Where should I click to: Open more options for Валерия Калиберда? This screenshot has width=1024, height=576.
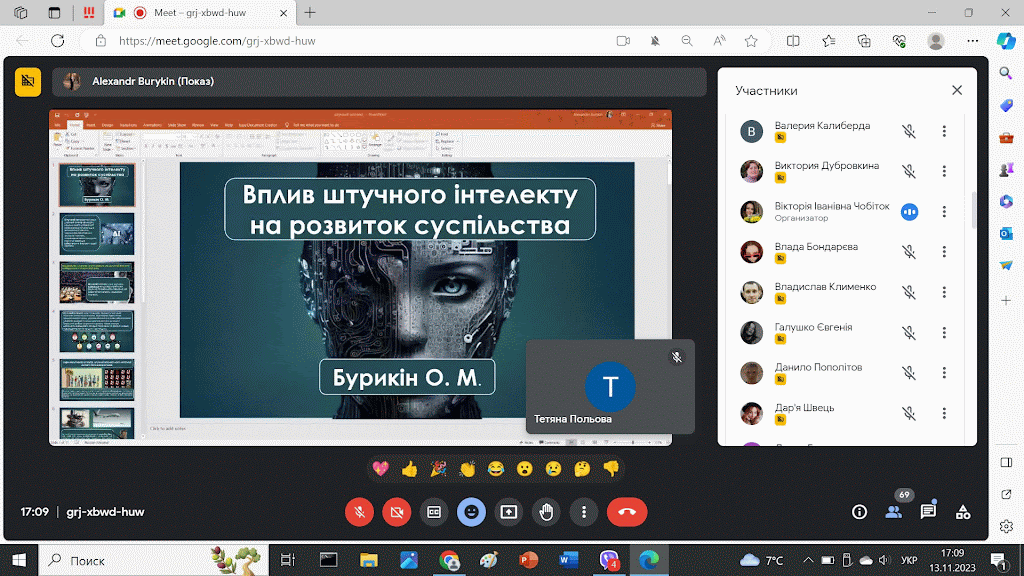944,131
